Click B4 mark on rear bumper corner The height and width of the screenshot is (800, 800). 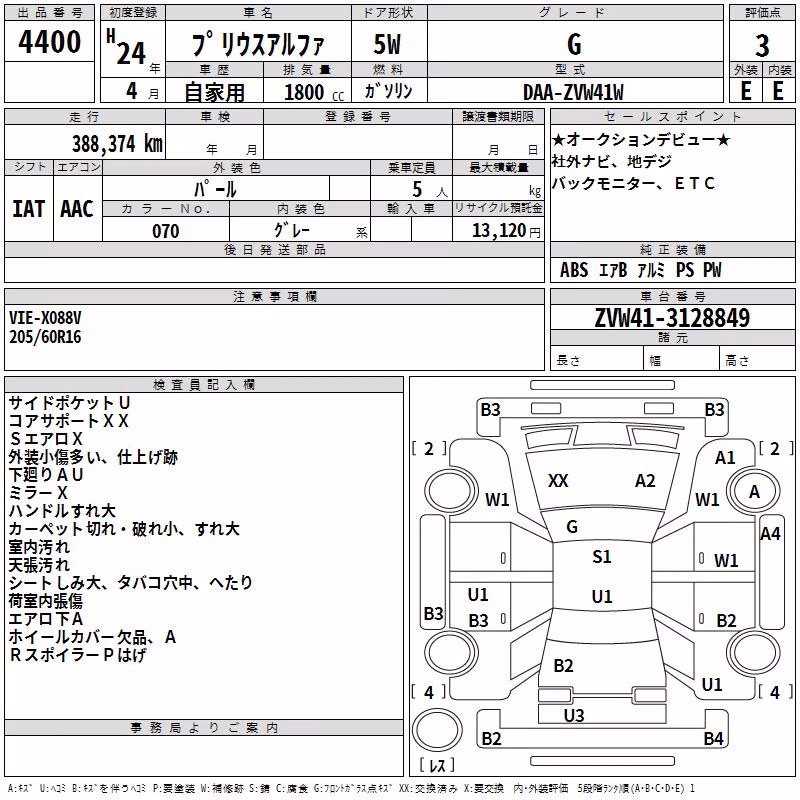click(x=713, y=738)
